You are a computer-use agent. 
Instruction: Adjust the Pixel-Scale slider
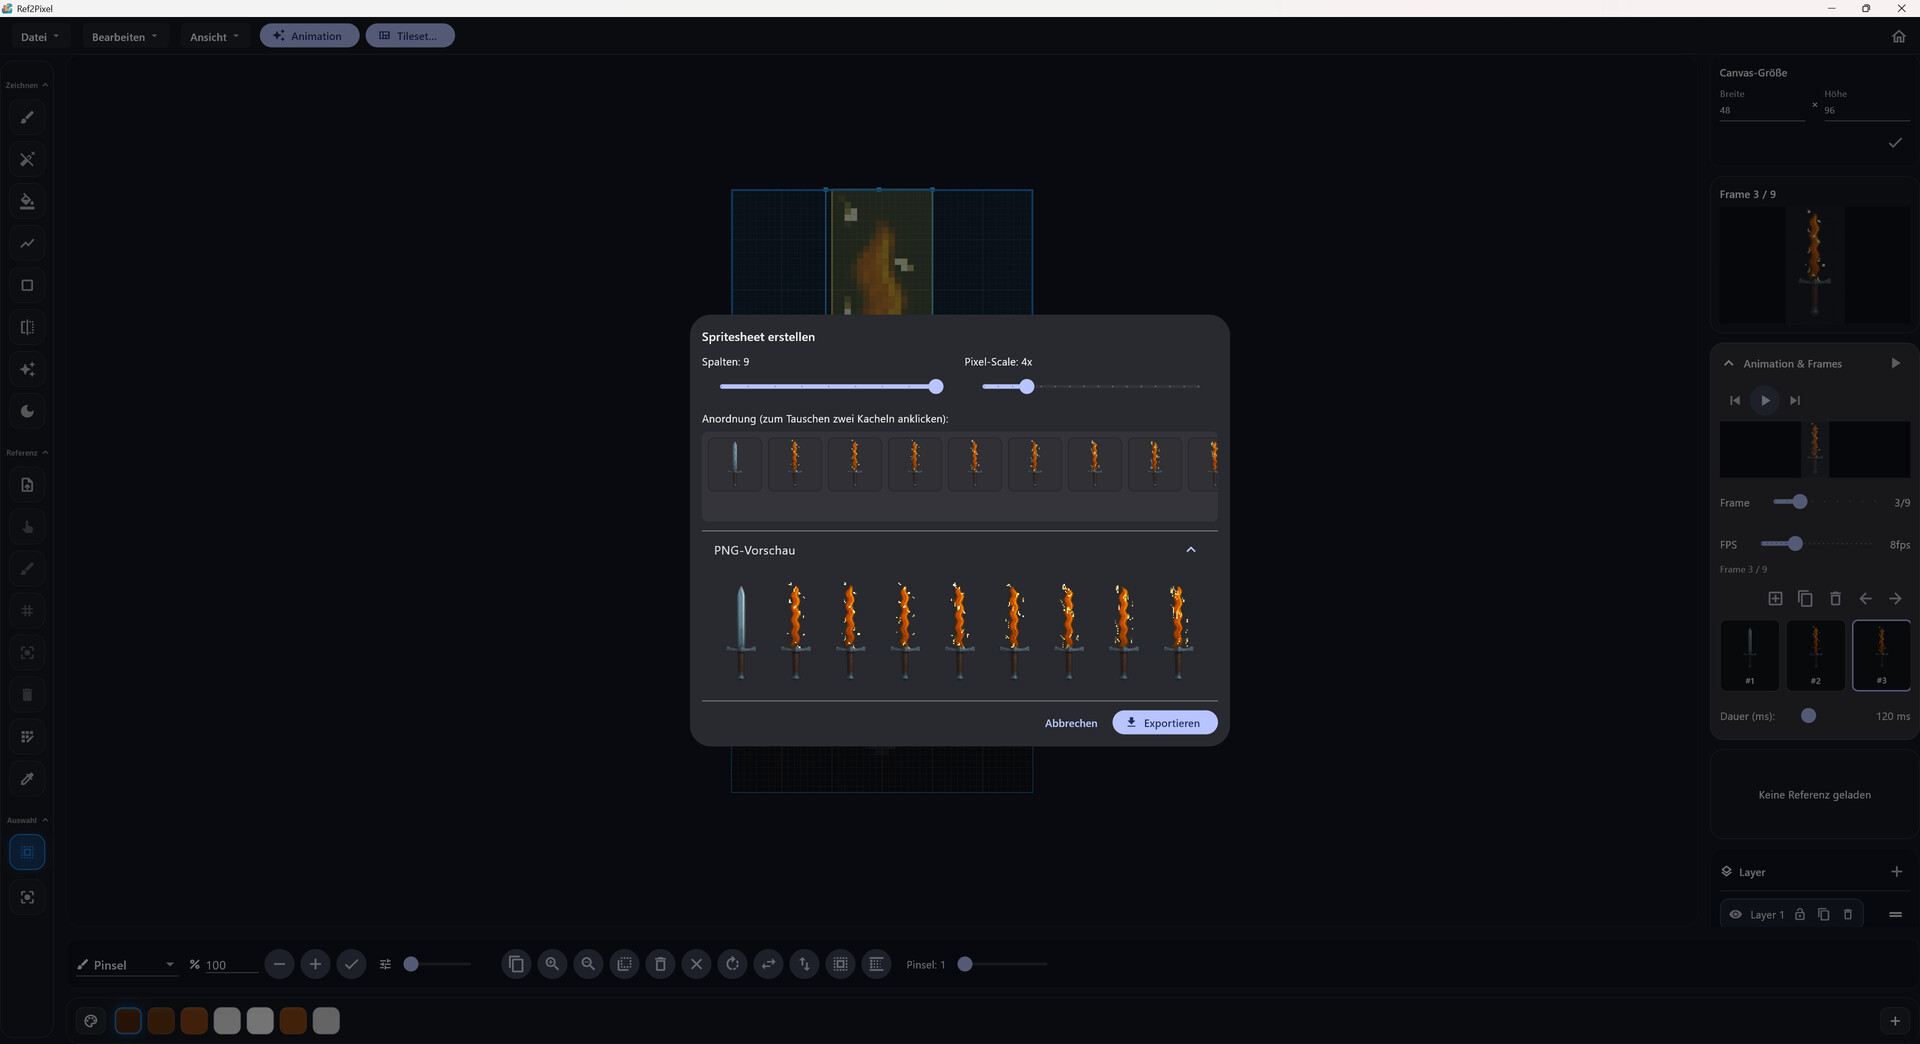click(x=1026, y=387)
